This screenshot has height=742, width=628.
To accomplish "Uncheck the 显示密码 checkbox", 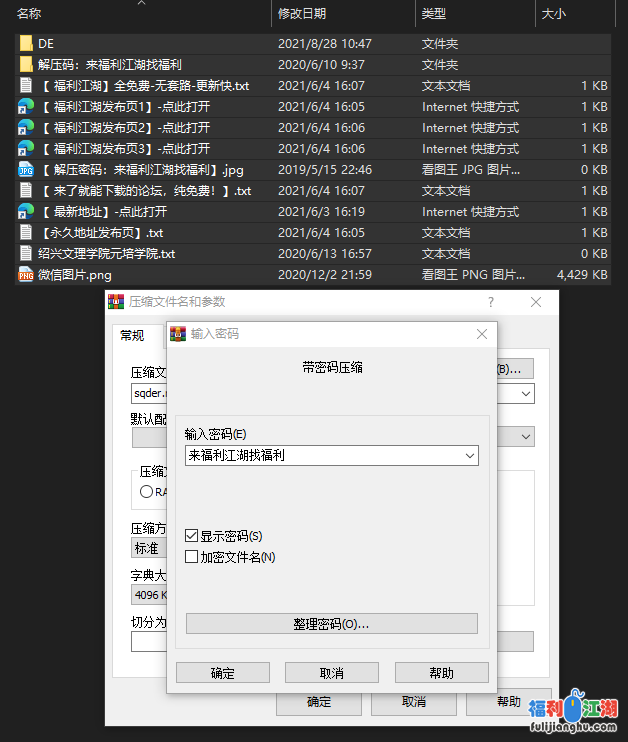I will (x=192, y=536).
